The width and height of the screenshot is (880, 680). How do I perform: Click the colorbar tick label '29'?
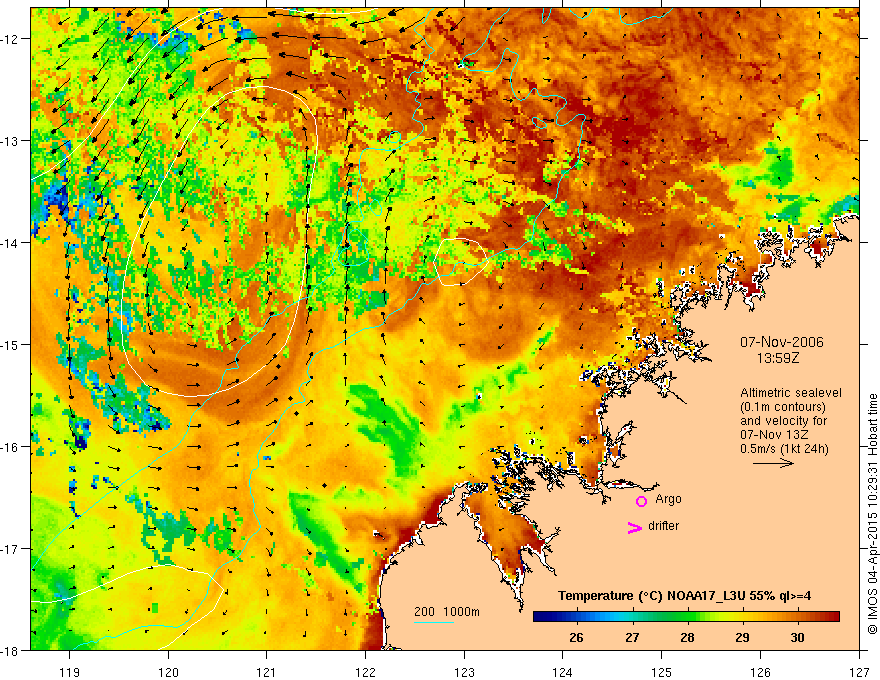tap(742, 638)
